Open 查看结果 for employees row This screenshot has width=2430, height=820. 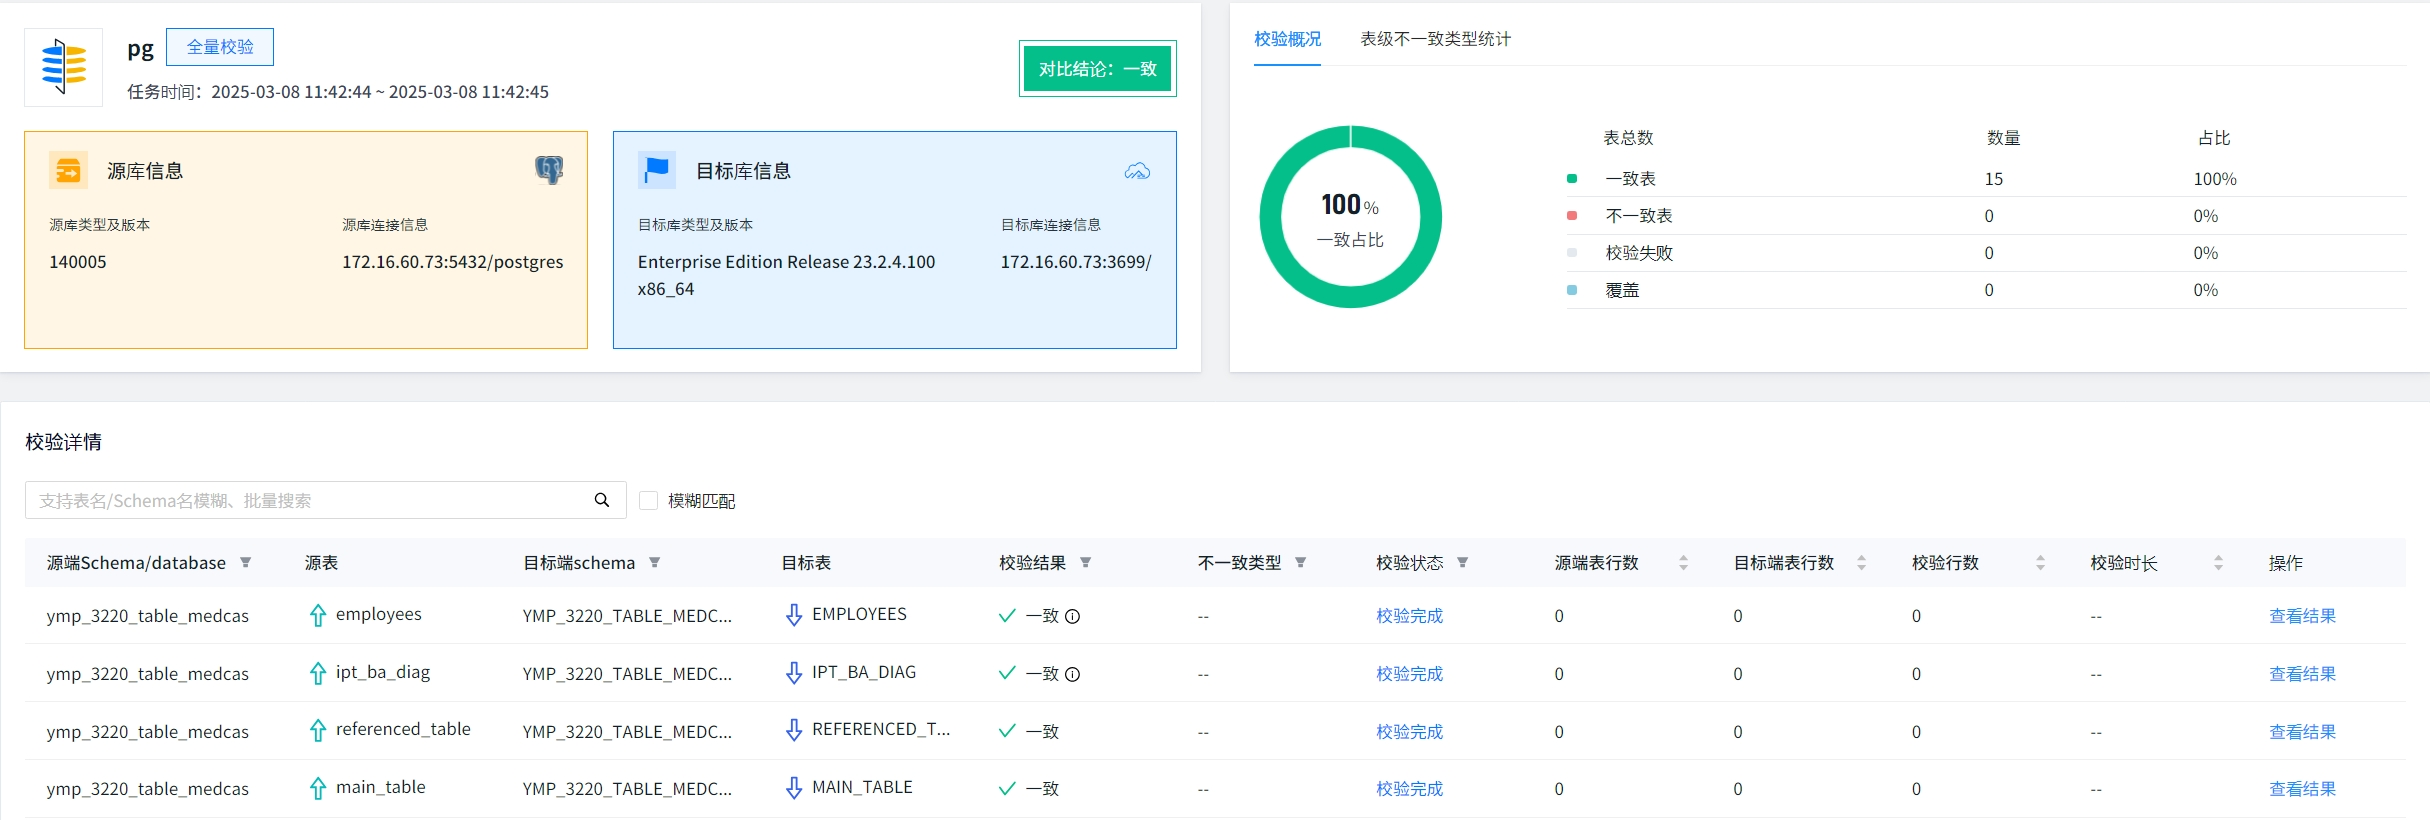[x=2302, y=616]
